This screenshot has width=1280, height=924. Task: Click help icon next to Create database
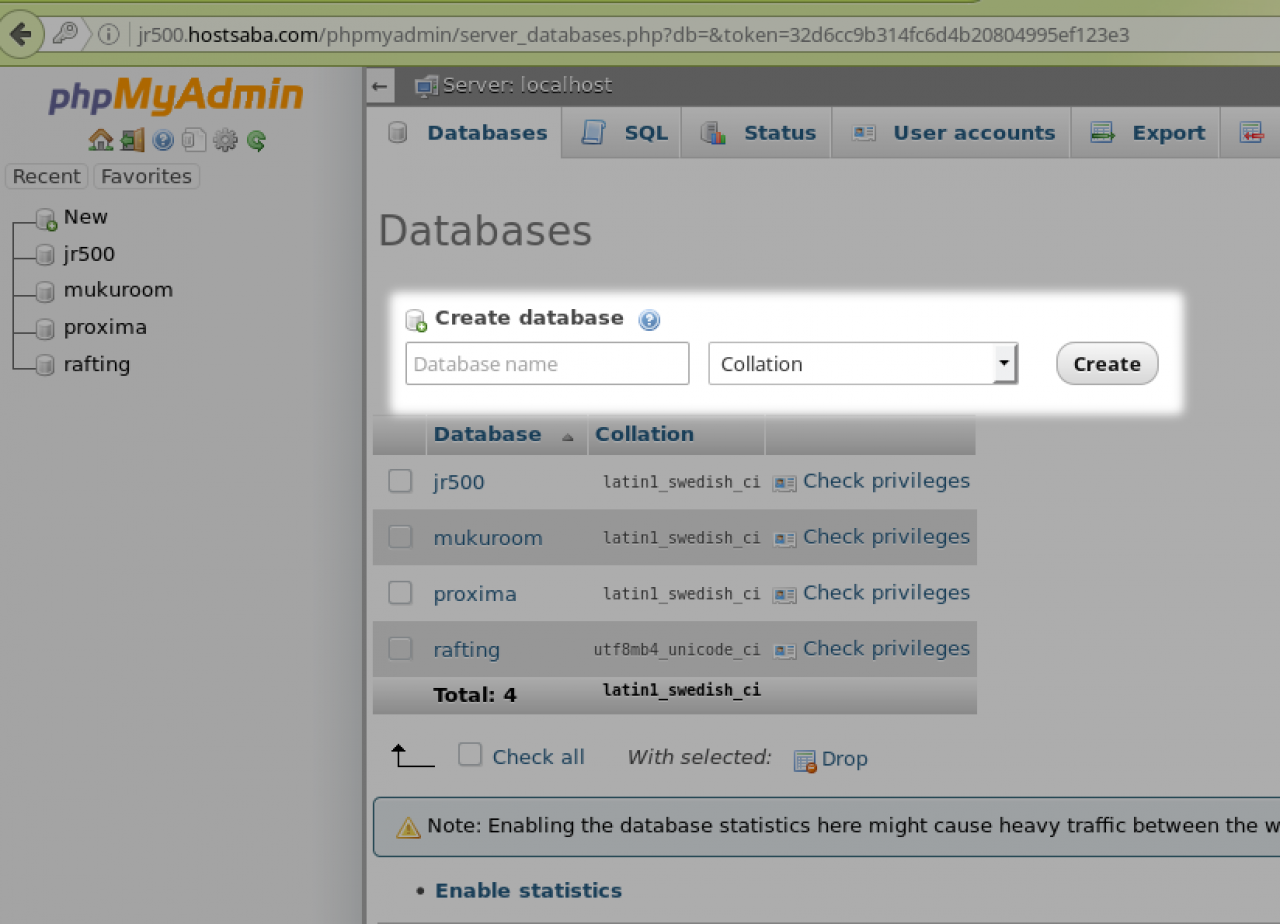pos(649,320)
